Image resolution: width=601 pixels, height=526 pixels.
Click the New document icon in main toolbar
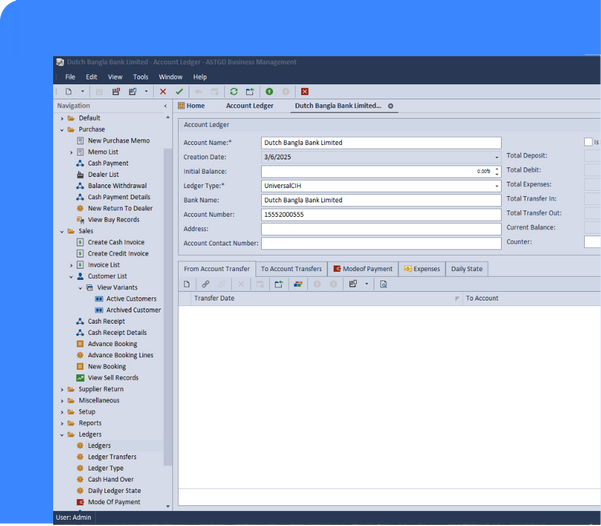69,92
